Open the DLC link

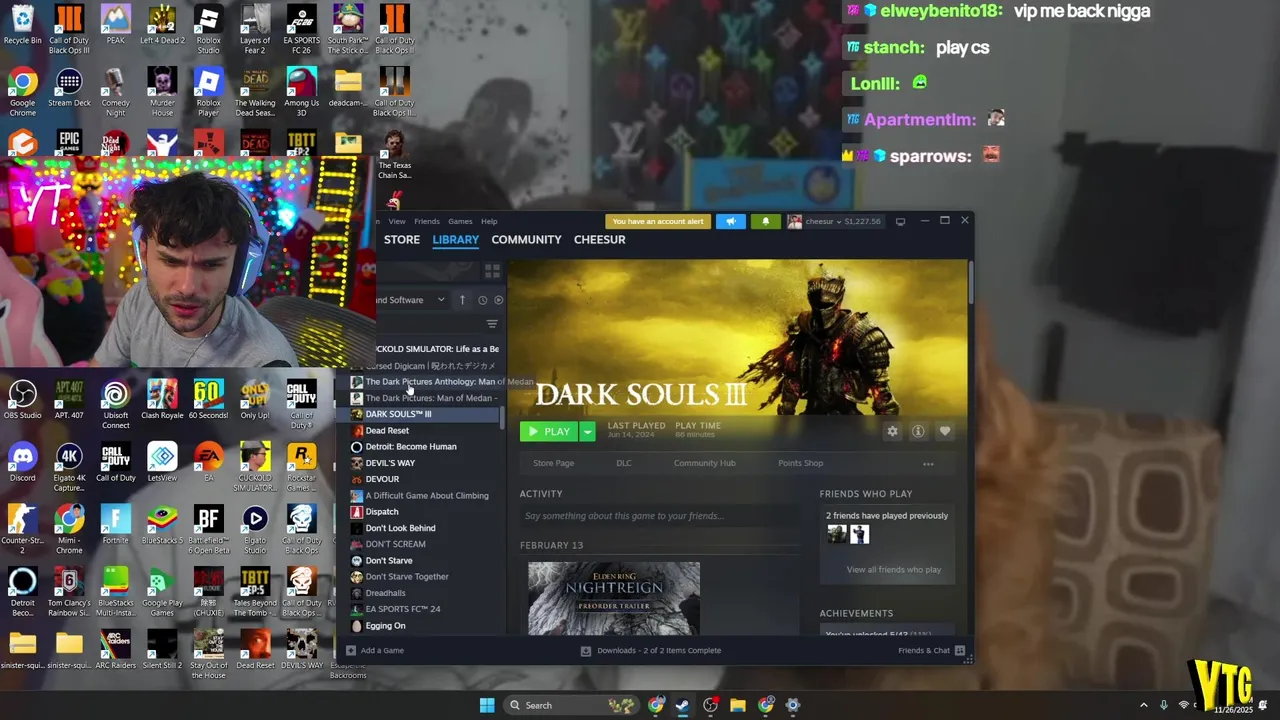click(x=623, y=463)
